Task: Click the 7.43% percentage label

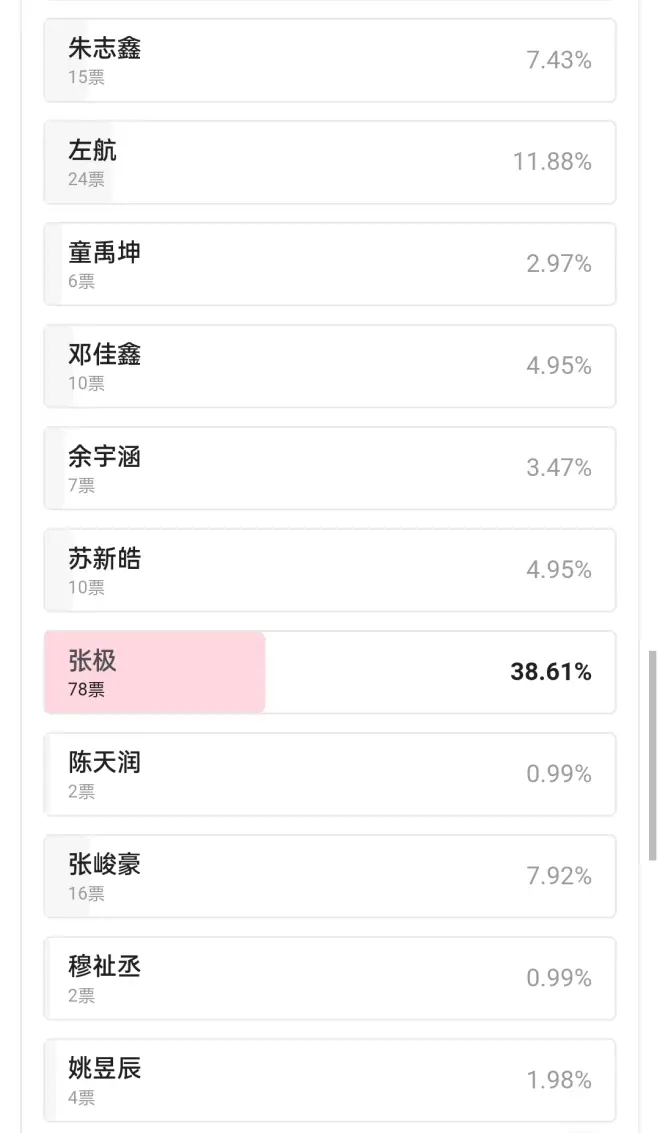Action: pyautogui.click(x=559, y=60)
